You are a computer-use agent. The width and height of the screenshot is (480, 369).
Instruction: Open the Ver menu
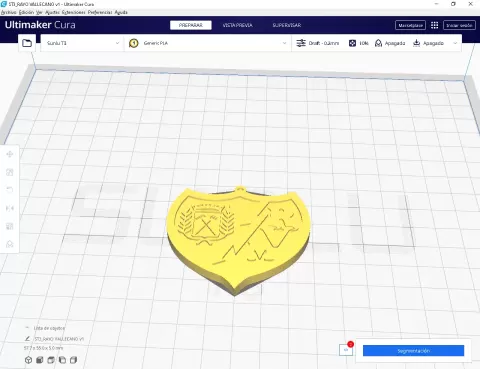[39, 12]
